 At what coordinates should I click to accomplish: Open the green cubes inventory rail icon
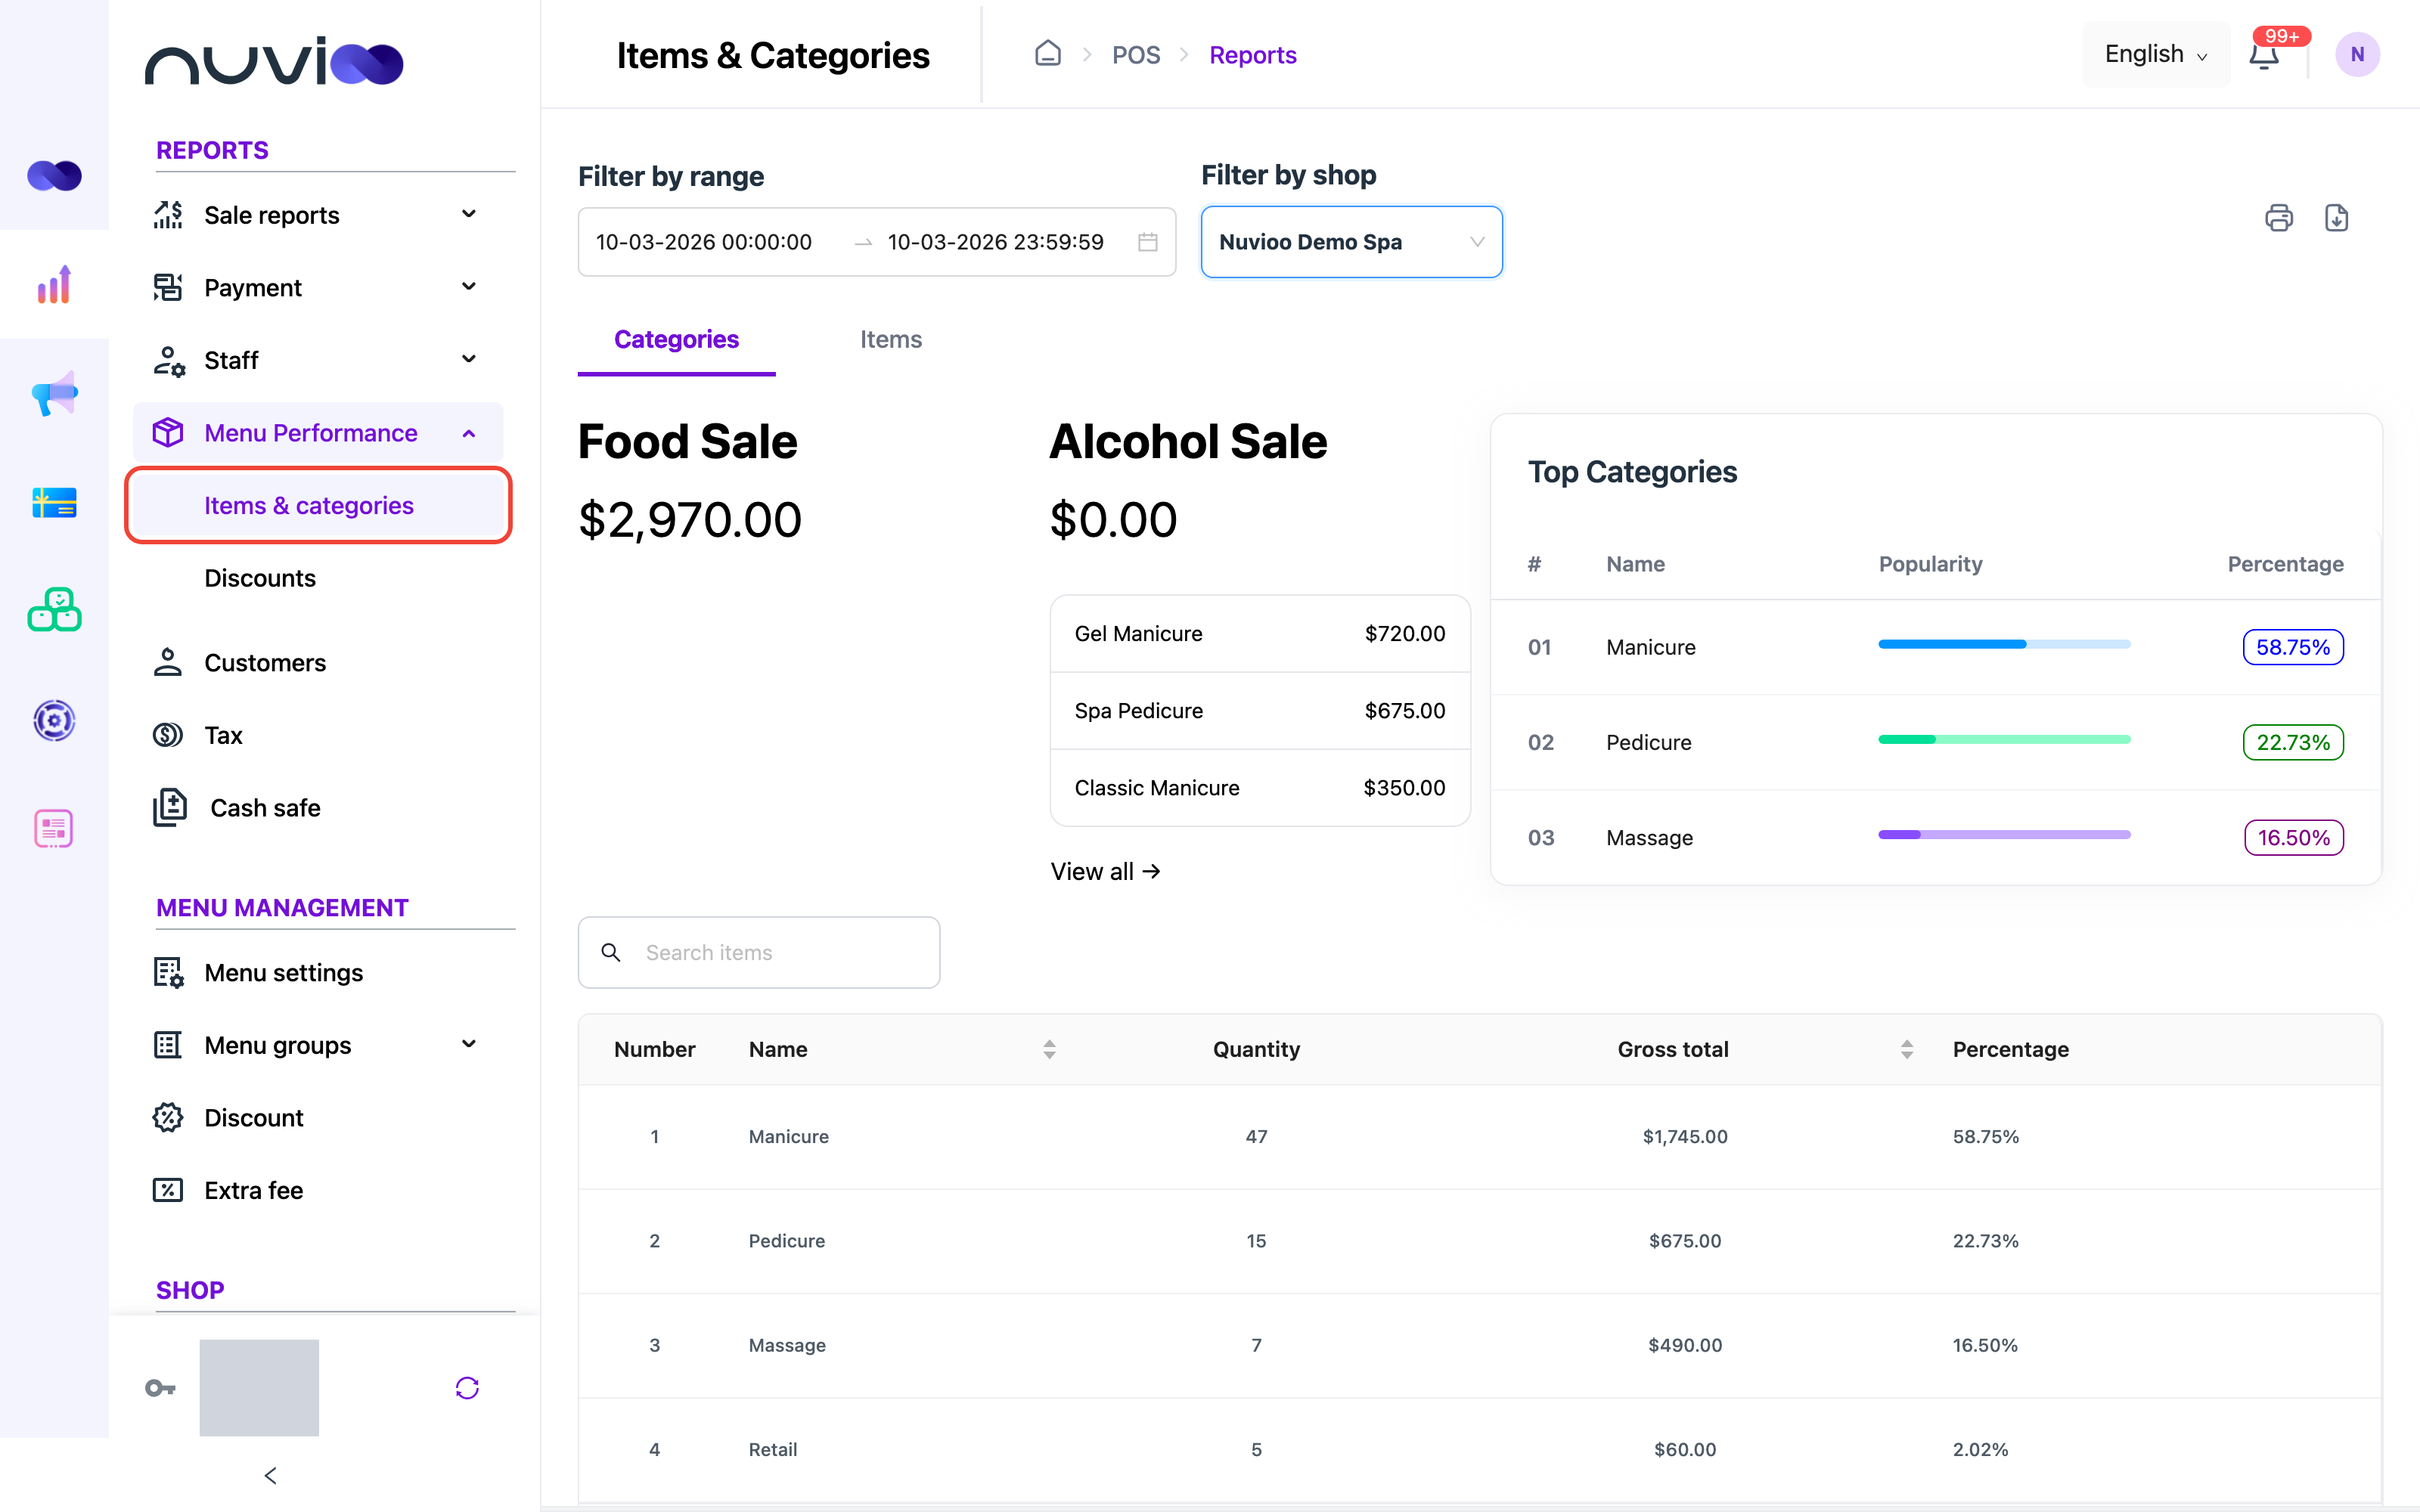pyautogui.click(x=54, y=610)
